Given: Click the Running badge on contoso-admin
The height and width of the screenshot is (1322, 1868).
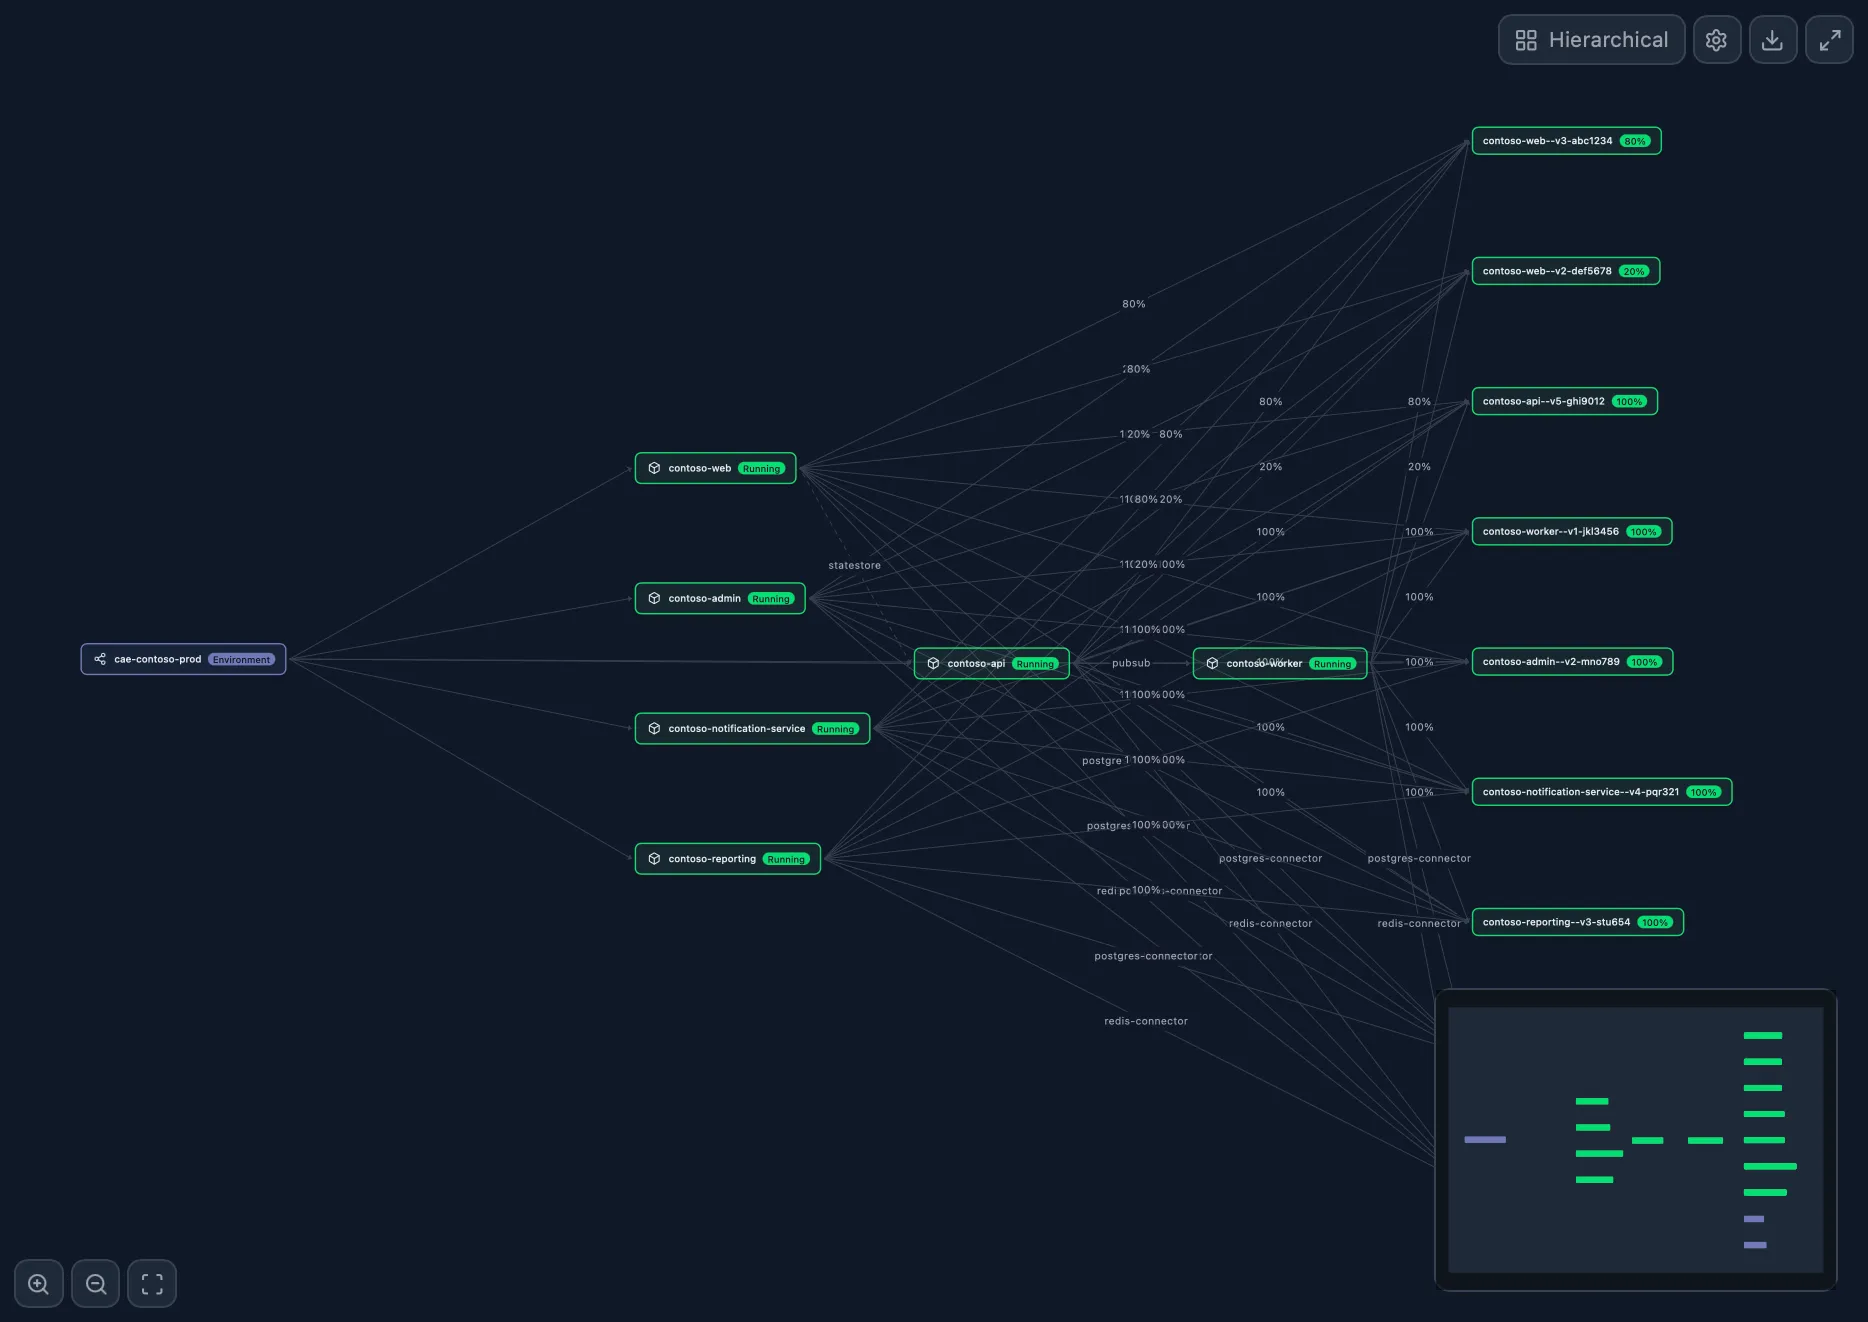Looking at the screenshot, I should 771,598.
